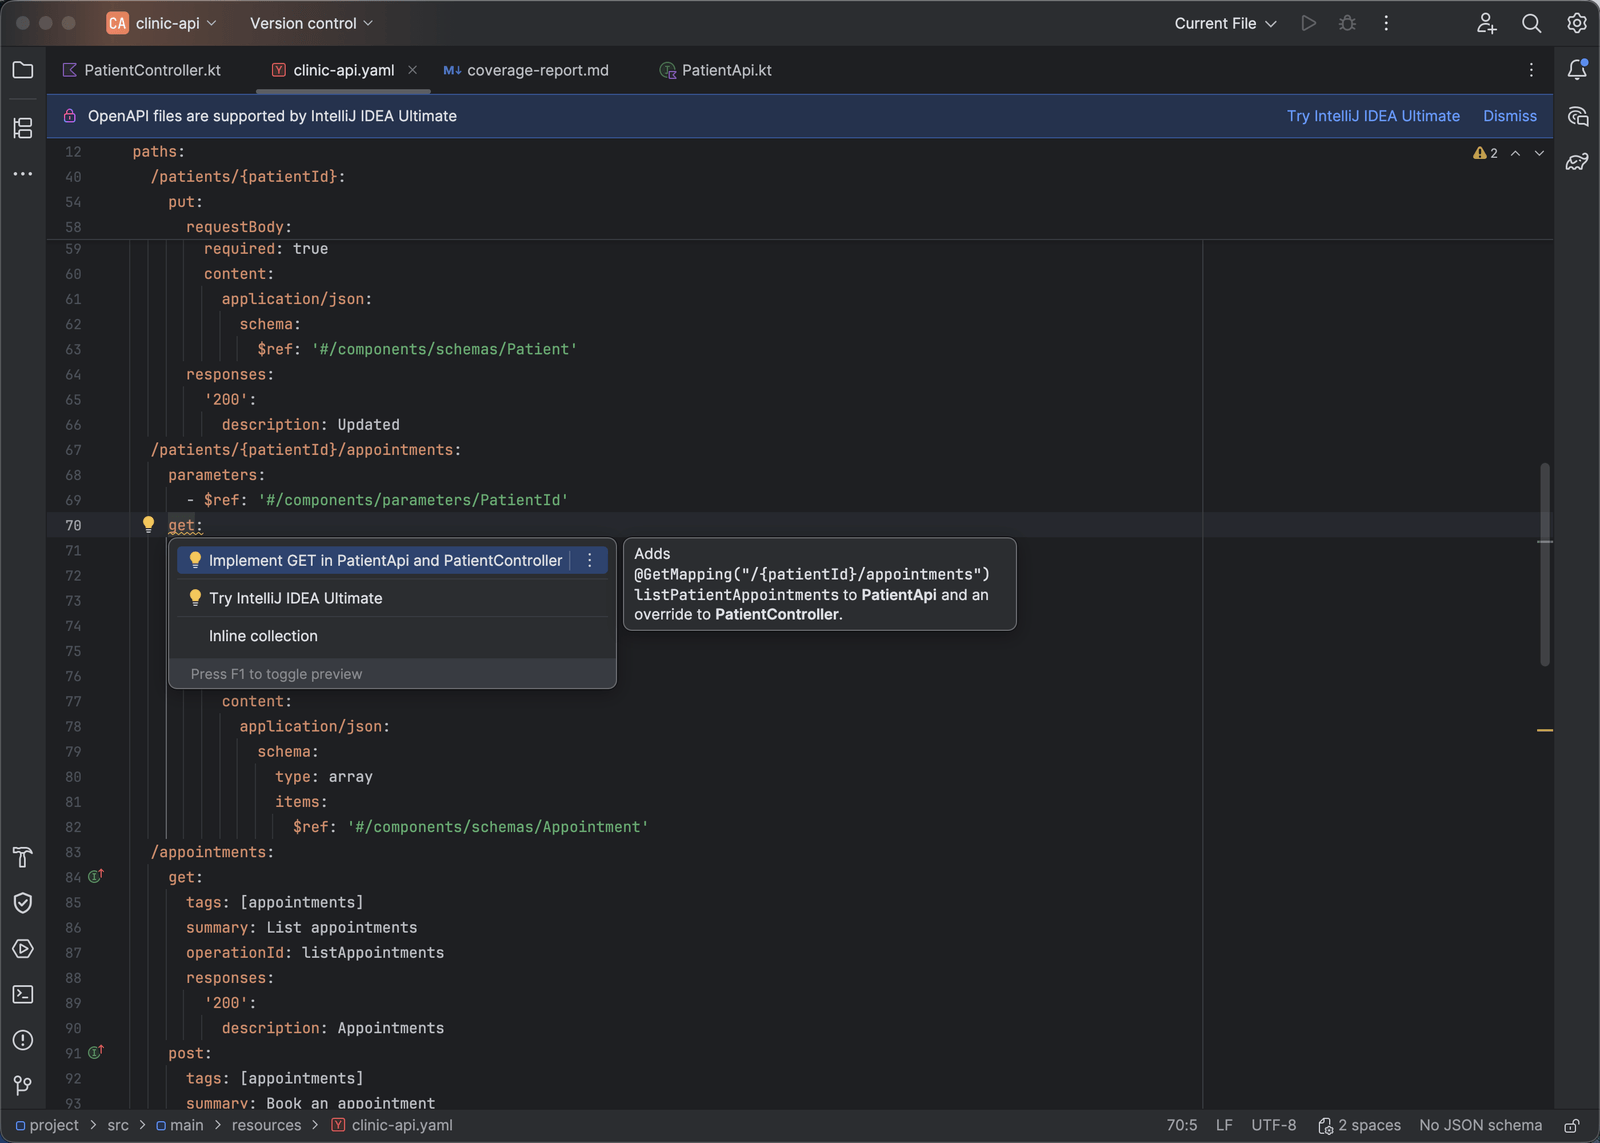The width and height of the screenshot is (1600, 1143).
Task: Switch to PatientApi.kt tab
Action: tap(716, 70)
